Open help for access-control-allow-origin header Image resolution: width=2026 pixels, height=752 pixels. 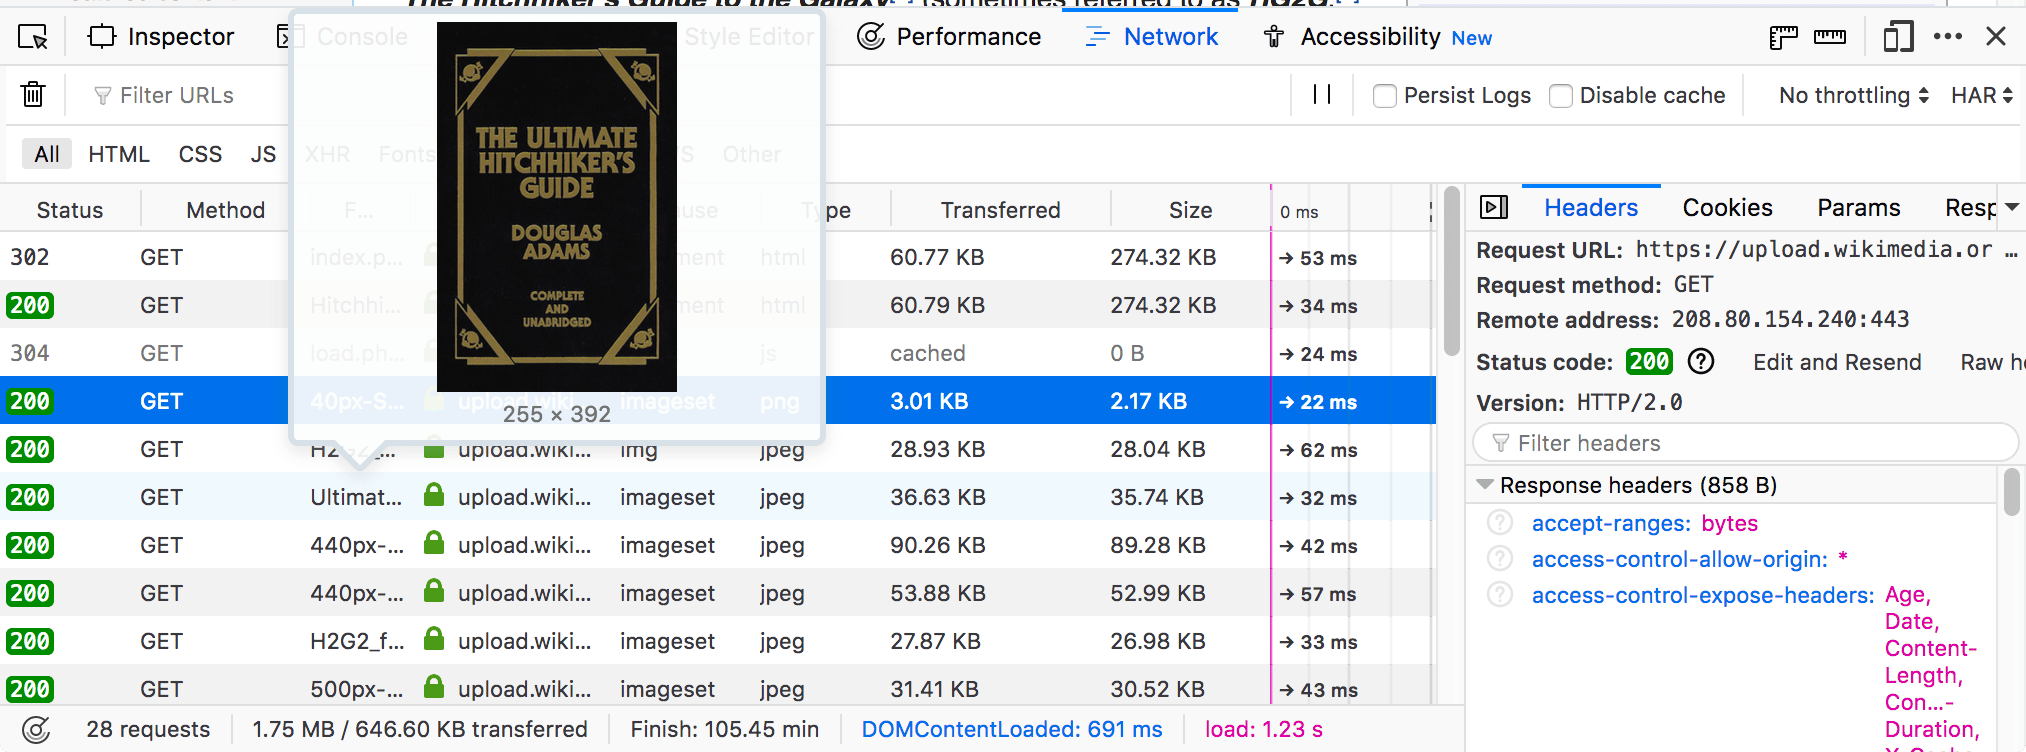pos(1499,558)
